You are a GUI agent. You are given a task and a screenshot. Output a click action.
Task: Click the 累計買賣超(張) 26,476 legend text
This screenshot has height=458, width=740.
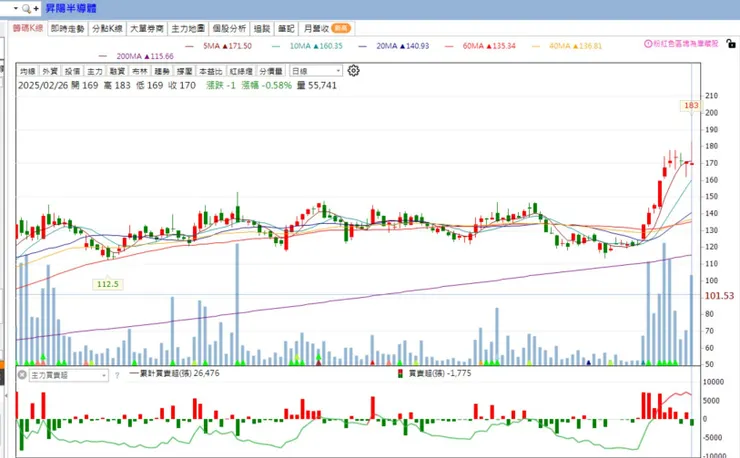[x=180, y=373]
